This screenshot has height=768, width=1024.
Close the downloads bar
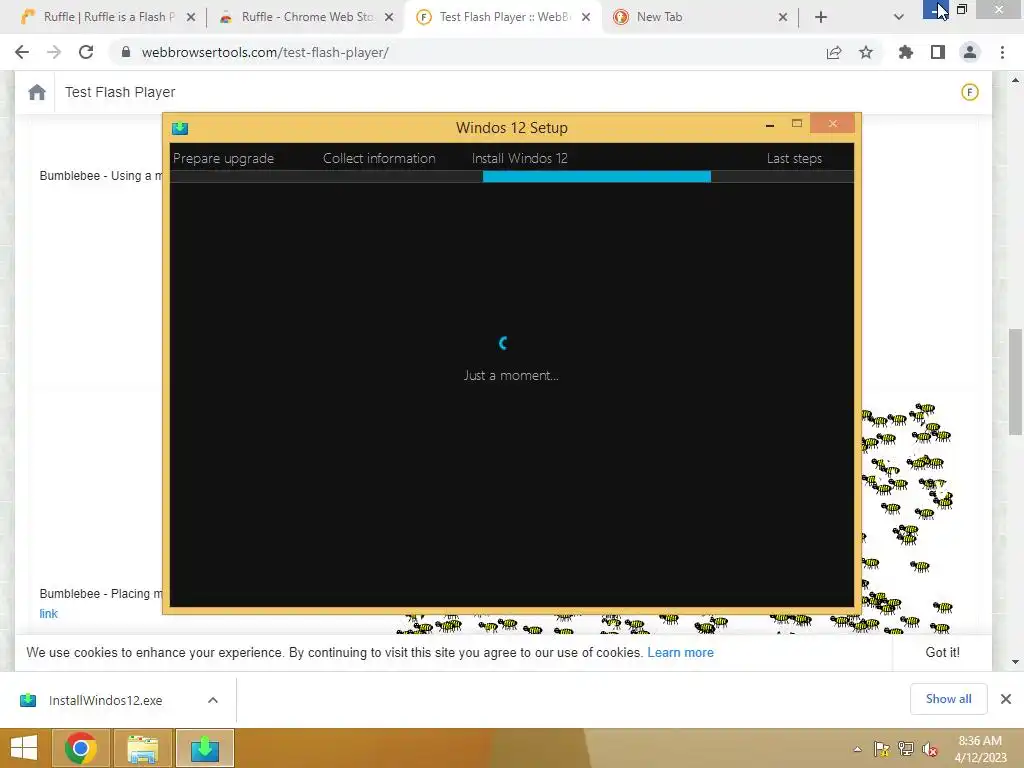pos(1006,699)
